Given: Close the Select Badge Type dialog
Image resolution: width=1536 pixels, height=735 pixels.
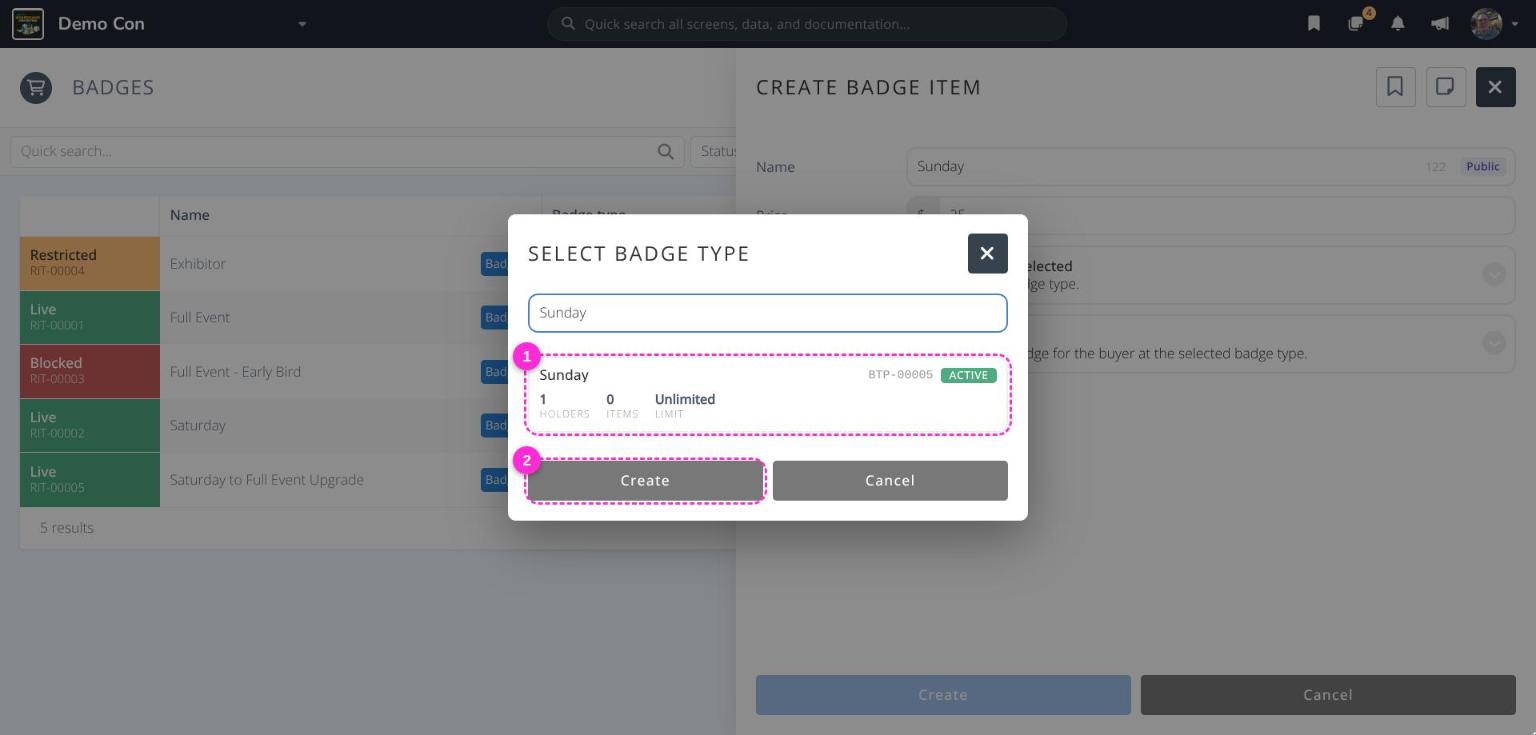Looking at the screenshot, I should coord(987,254).
